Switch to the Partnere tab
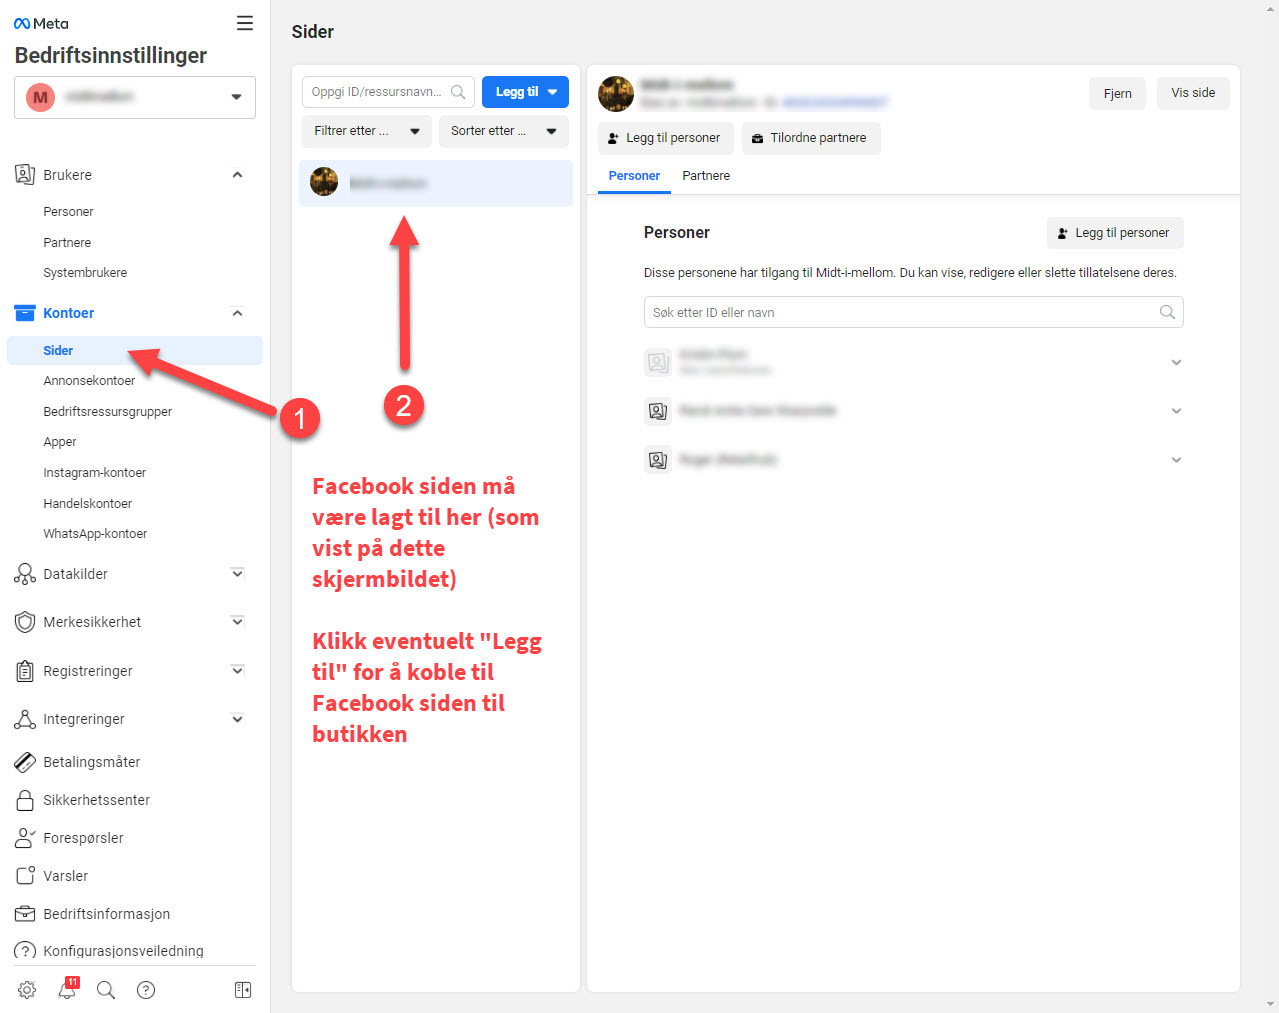The width and height of the screenshot is (1279, 1013). (x=706, y=176)
